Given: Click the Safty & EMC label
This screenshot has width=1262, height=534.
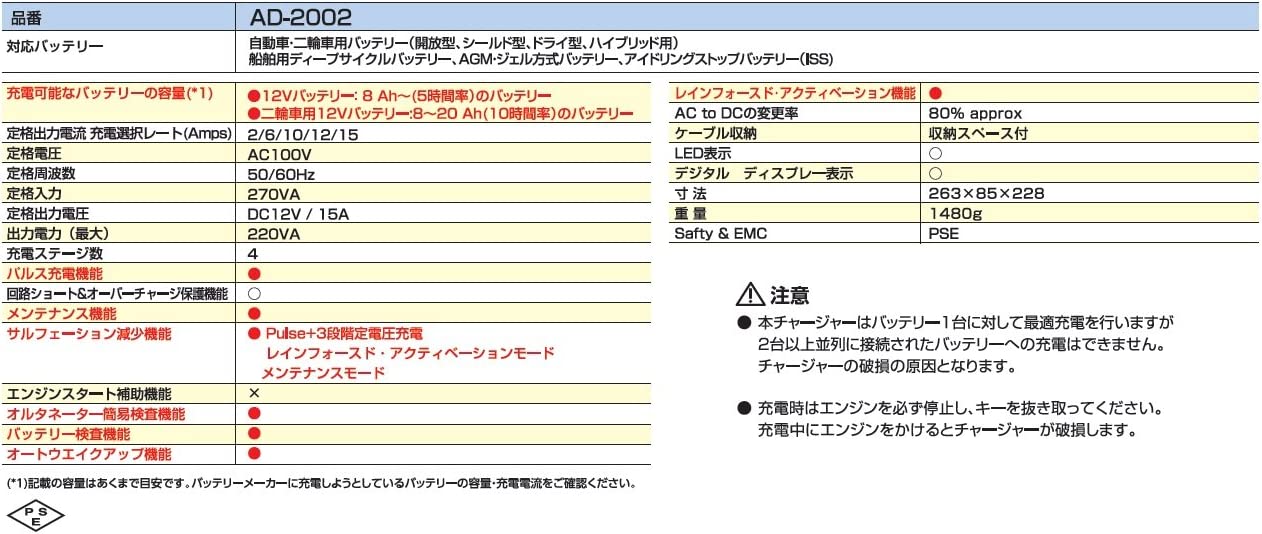Looking at the screenshot, I should tap(722, 234).
